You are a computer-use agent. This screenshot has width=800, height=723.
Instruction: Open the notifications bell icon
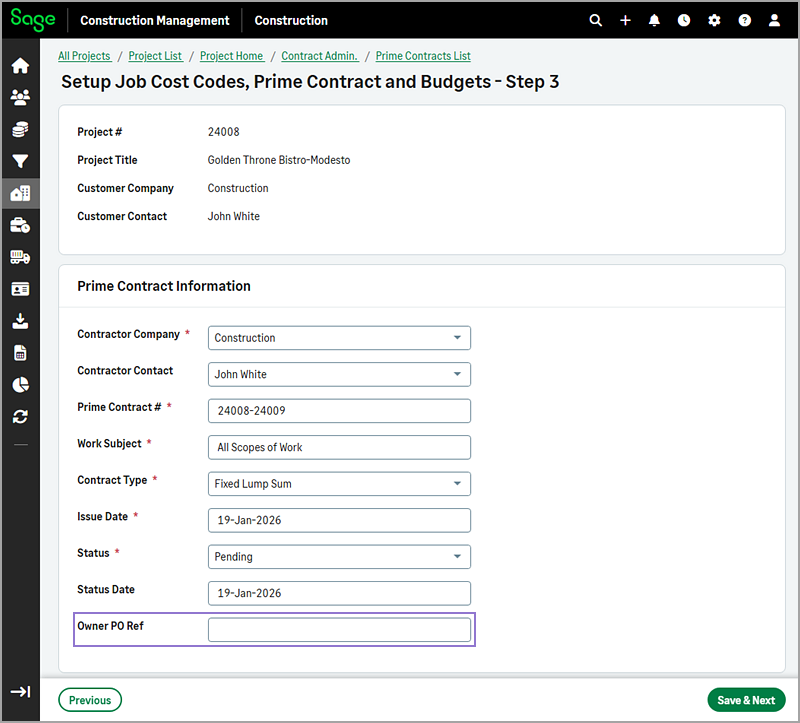point(654,20)
